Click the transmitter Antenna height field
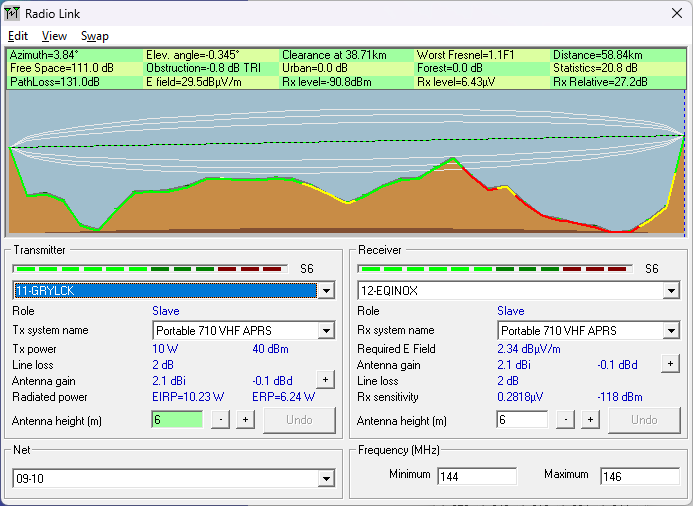Screen dimensions: 693x506 pyautogui.click(x=177, y=420)
